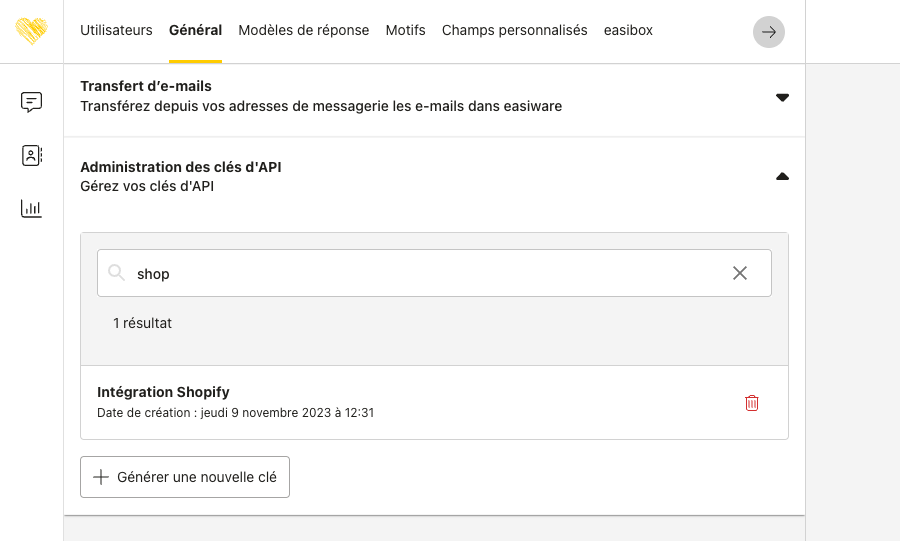Collapse Administration des clés d'API using up arrow
This screenshot has width=900, height=541.
(x=782, y=177)
